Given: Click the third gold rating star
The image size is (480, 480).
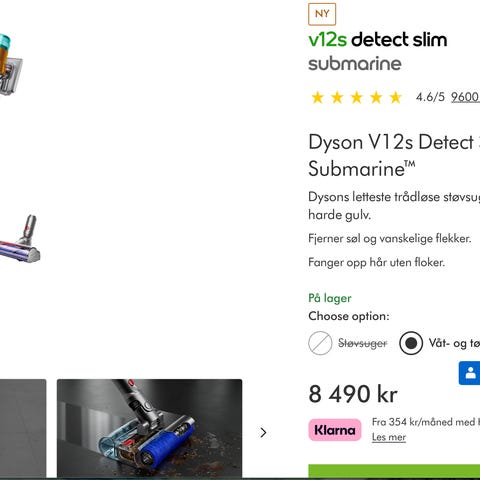Looking at the screenshot, I should pos(357,98).
